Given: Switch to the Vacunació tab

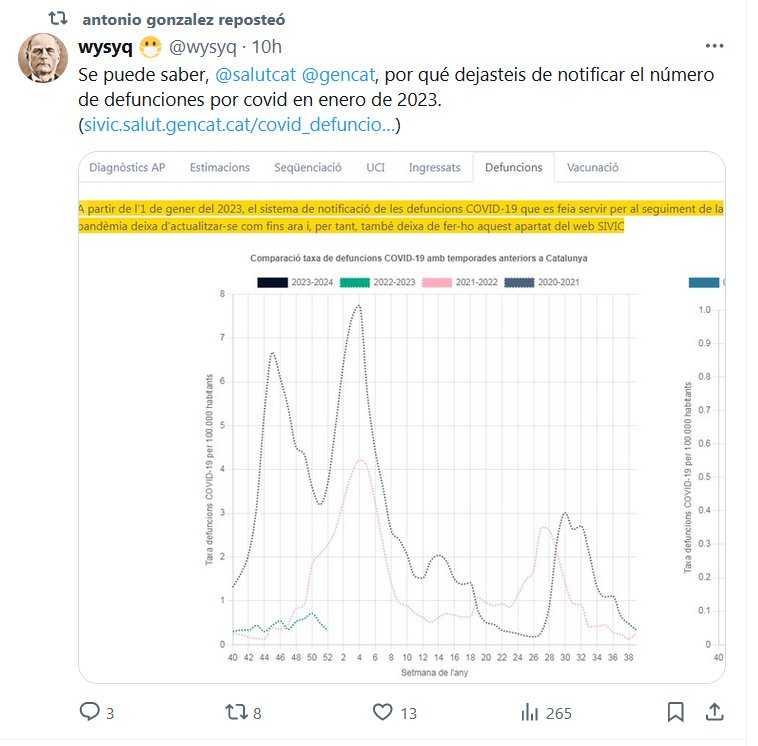Looking at the screenshot, I should click(x=593, y=168).
